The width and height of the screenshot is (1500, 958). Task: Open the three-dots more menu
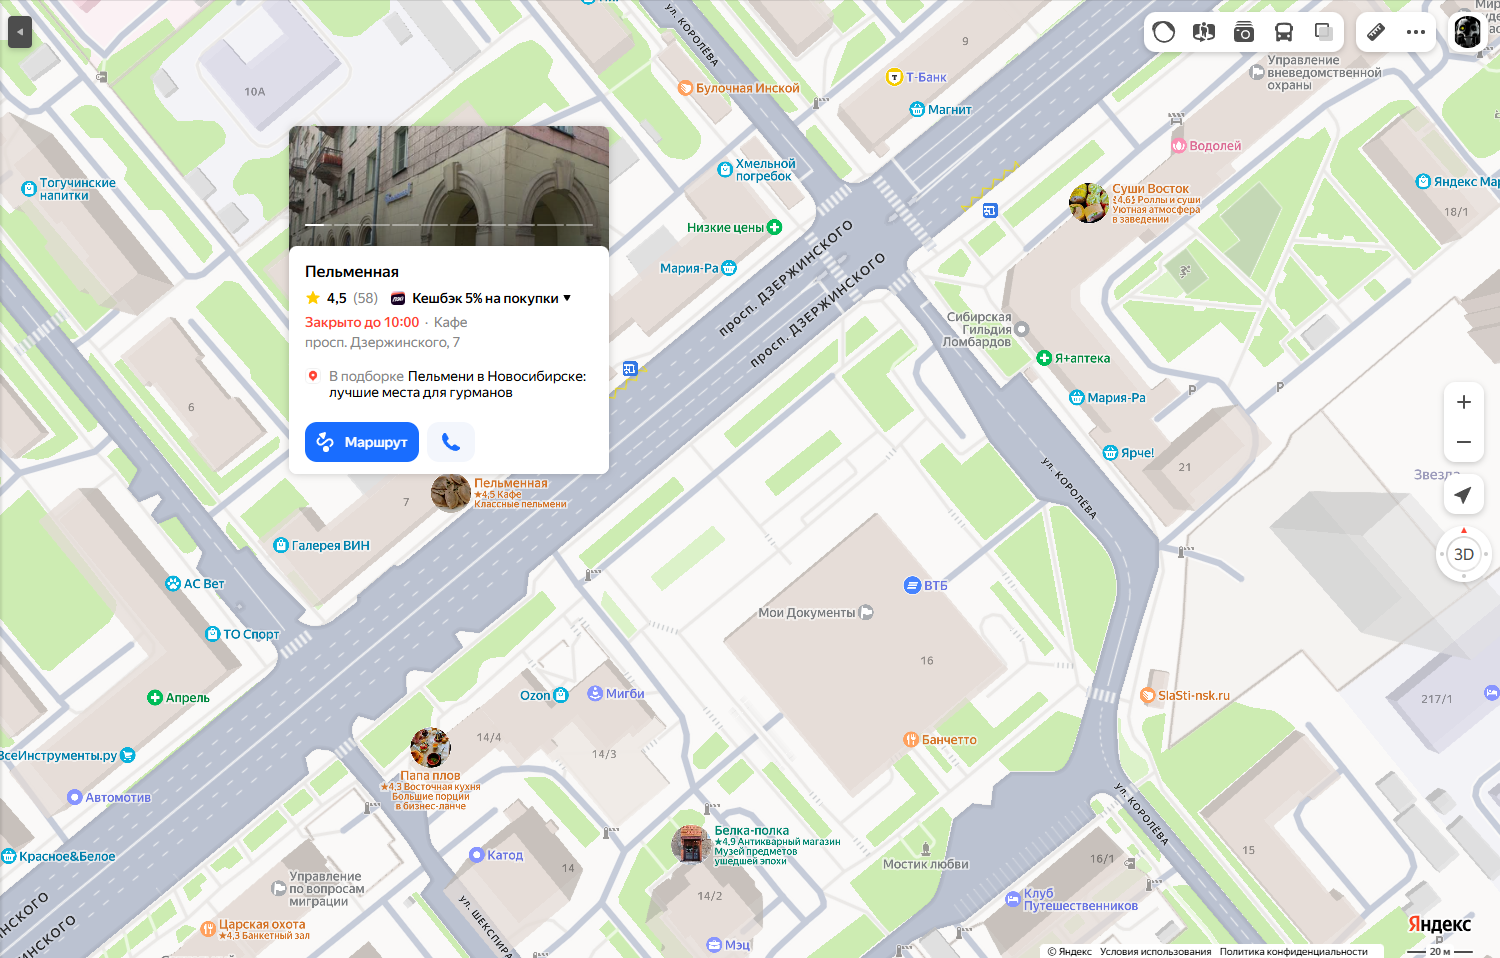coord(1416,32)
